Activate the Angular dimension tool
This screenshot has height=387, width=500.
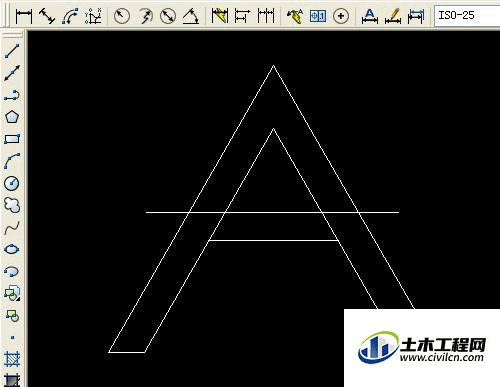pyautogui.click(x=191, y=16)
